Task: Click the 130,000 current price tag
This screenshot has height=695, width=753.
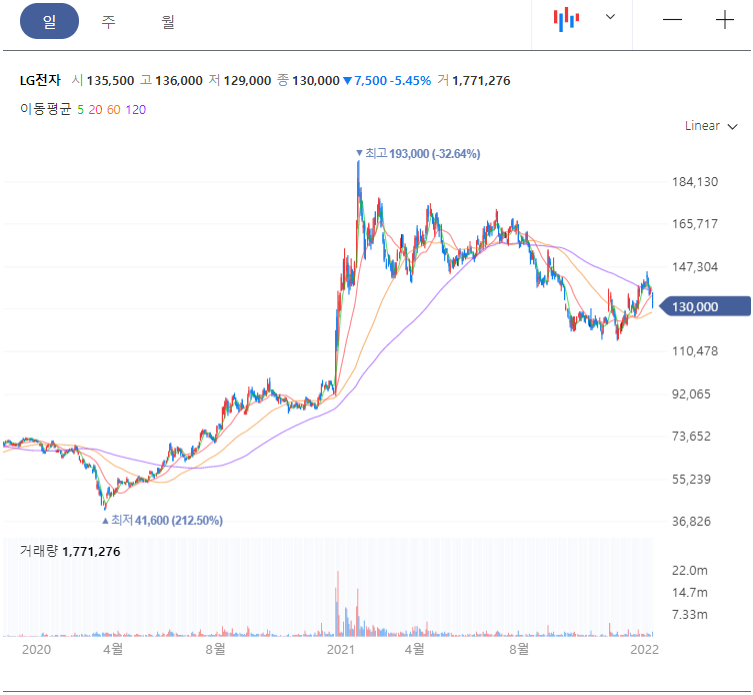Action: pyautogui.click(x=705, y=306)
